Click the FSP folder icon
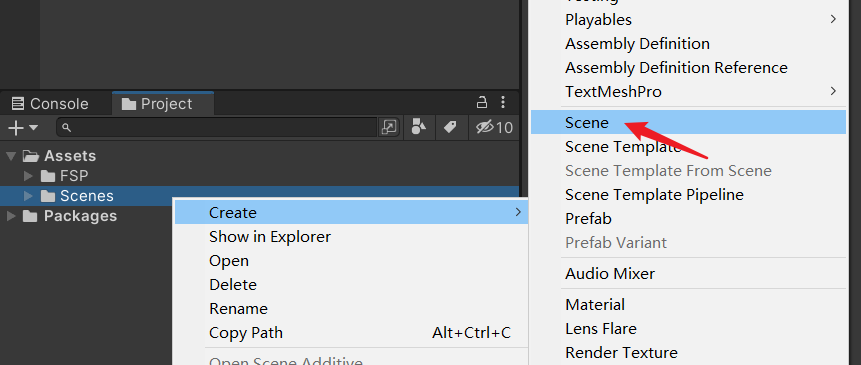The image size is (861, 365). coord(48,176)
